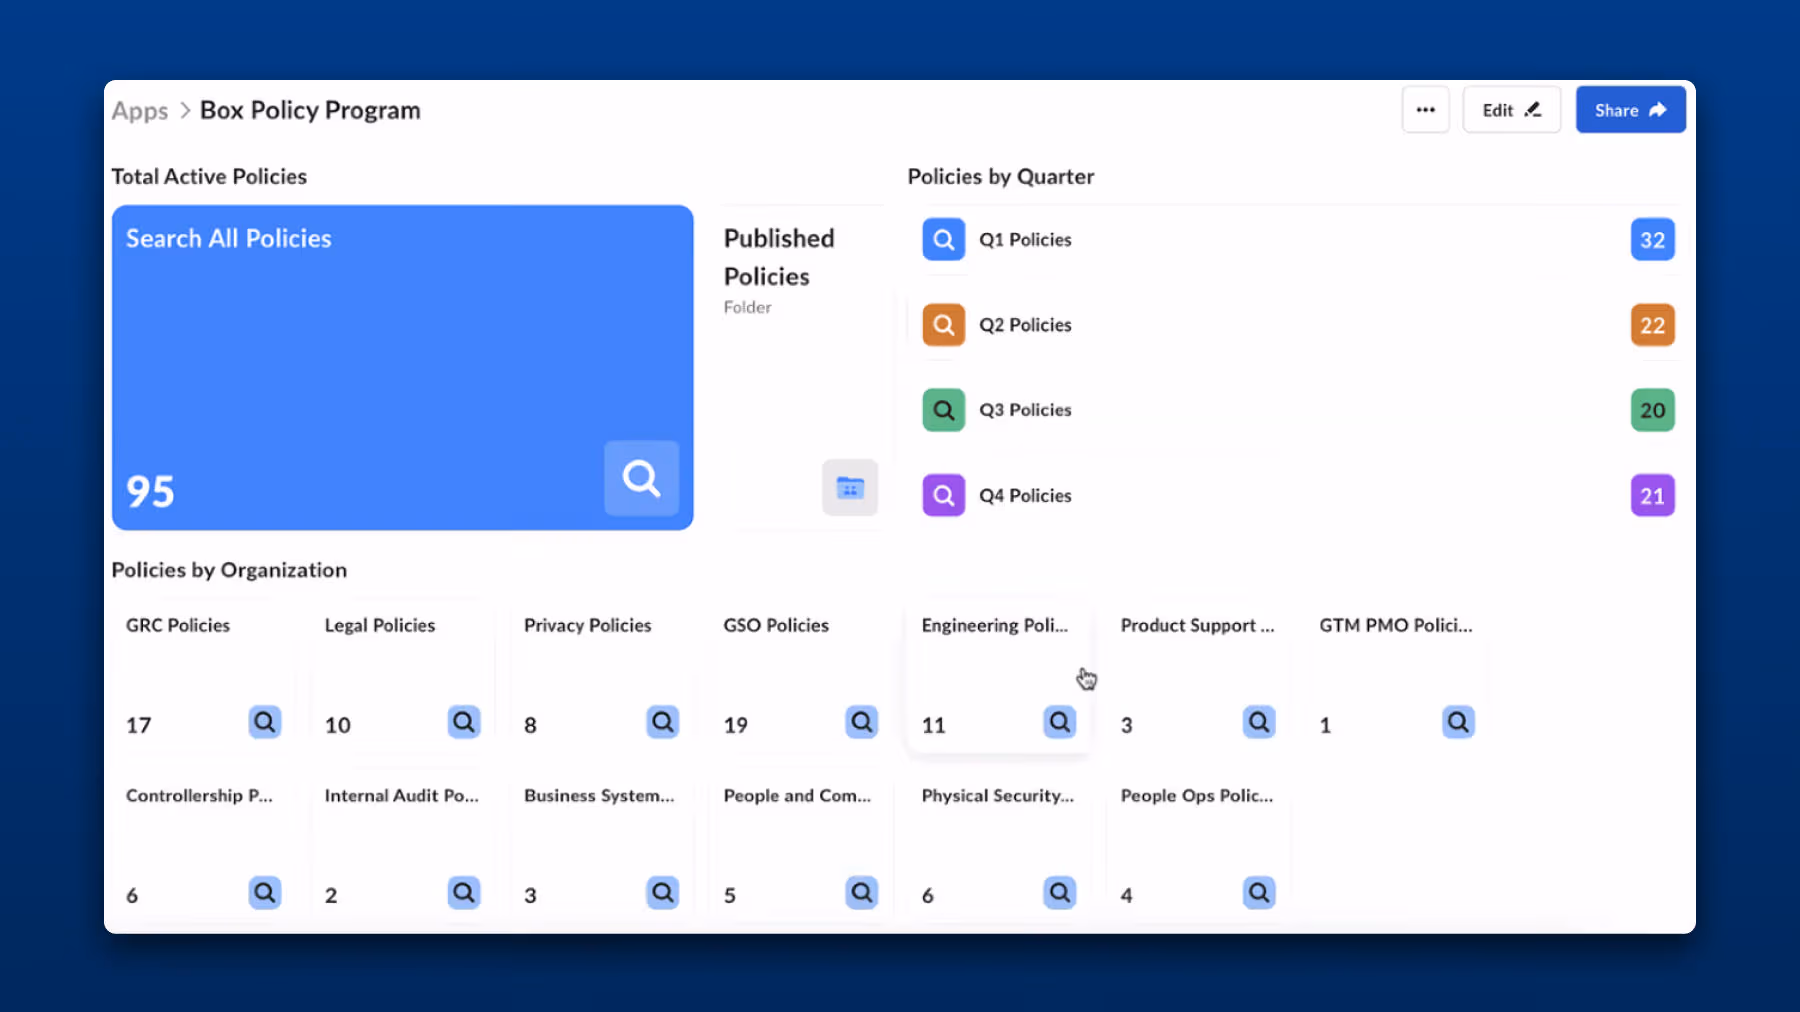
Task: Open the GSO Policies card title
Action: pyautogui.click(x=776, y=625)
